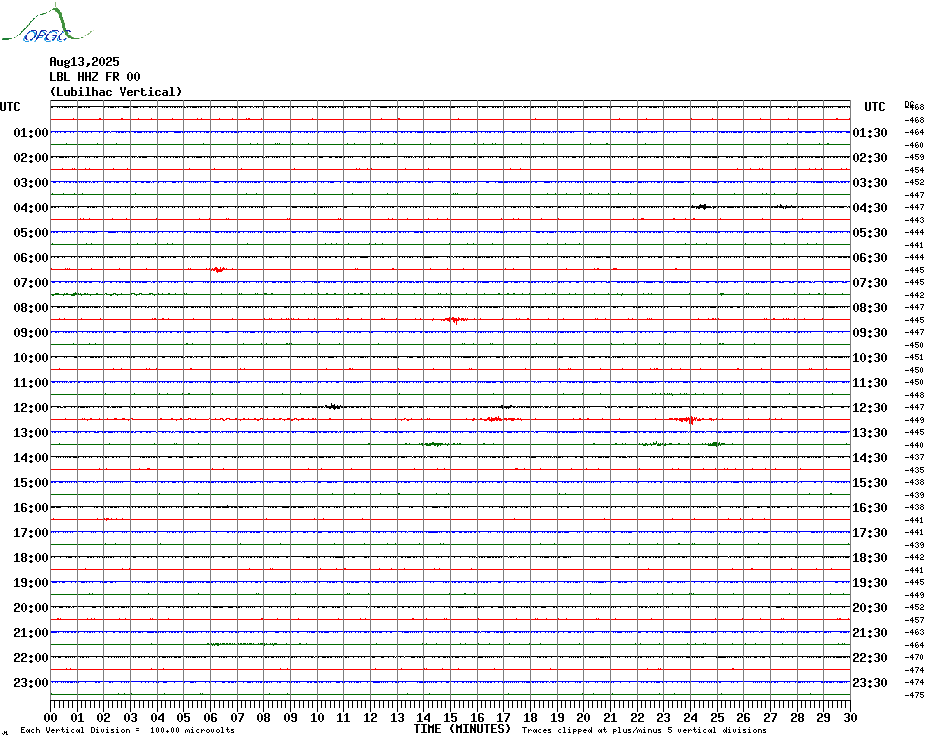Click the TIME (MINUTES) axis label
930x744 pixels.
tap(462, 729)
